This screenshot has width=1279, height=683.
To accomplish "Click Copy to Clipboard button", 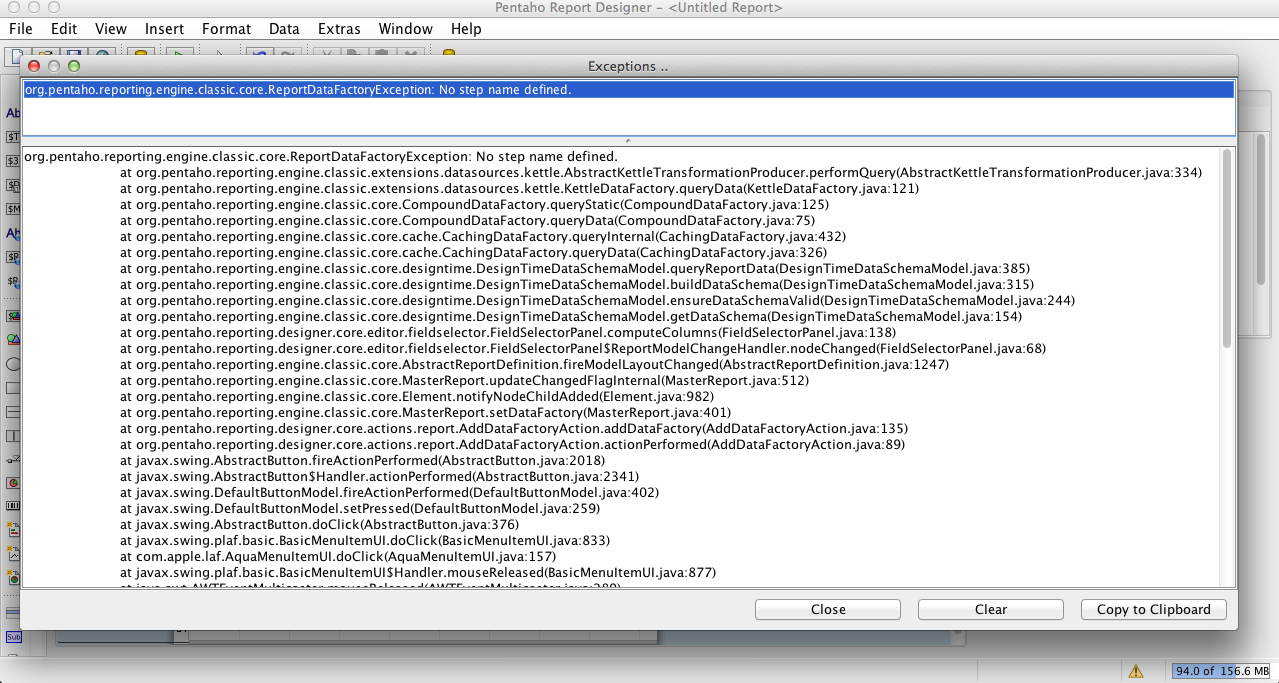I will (x=1154, y=609).
